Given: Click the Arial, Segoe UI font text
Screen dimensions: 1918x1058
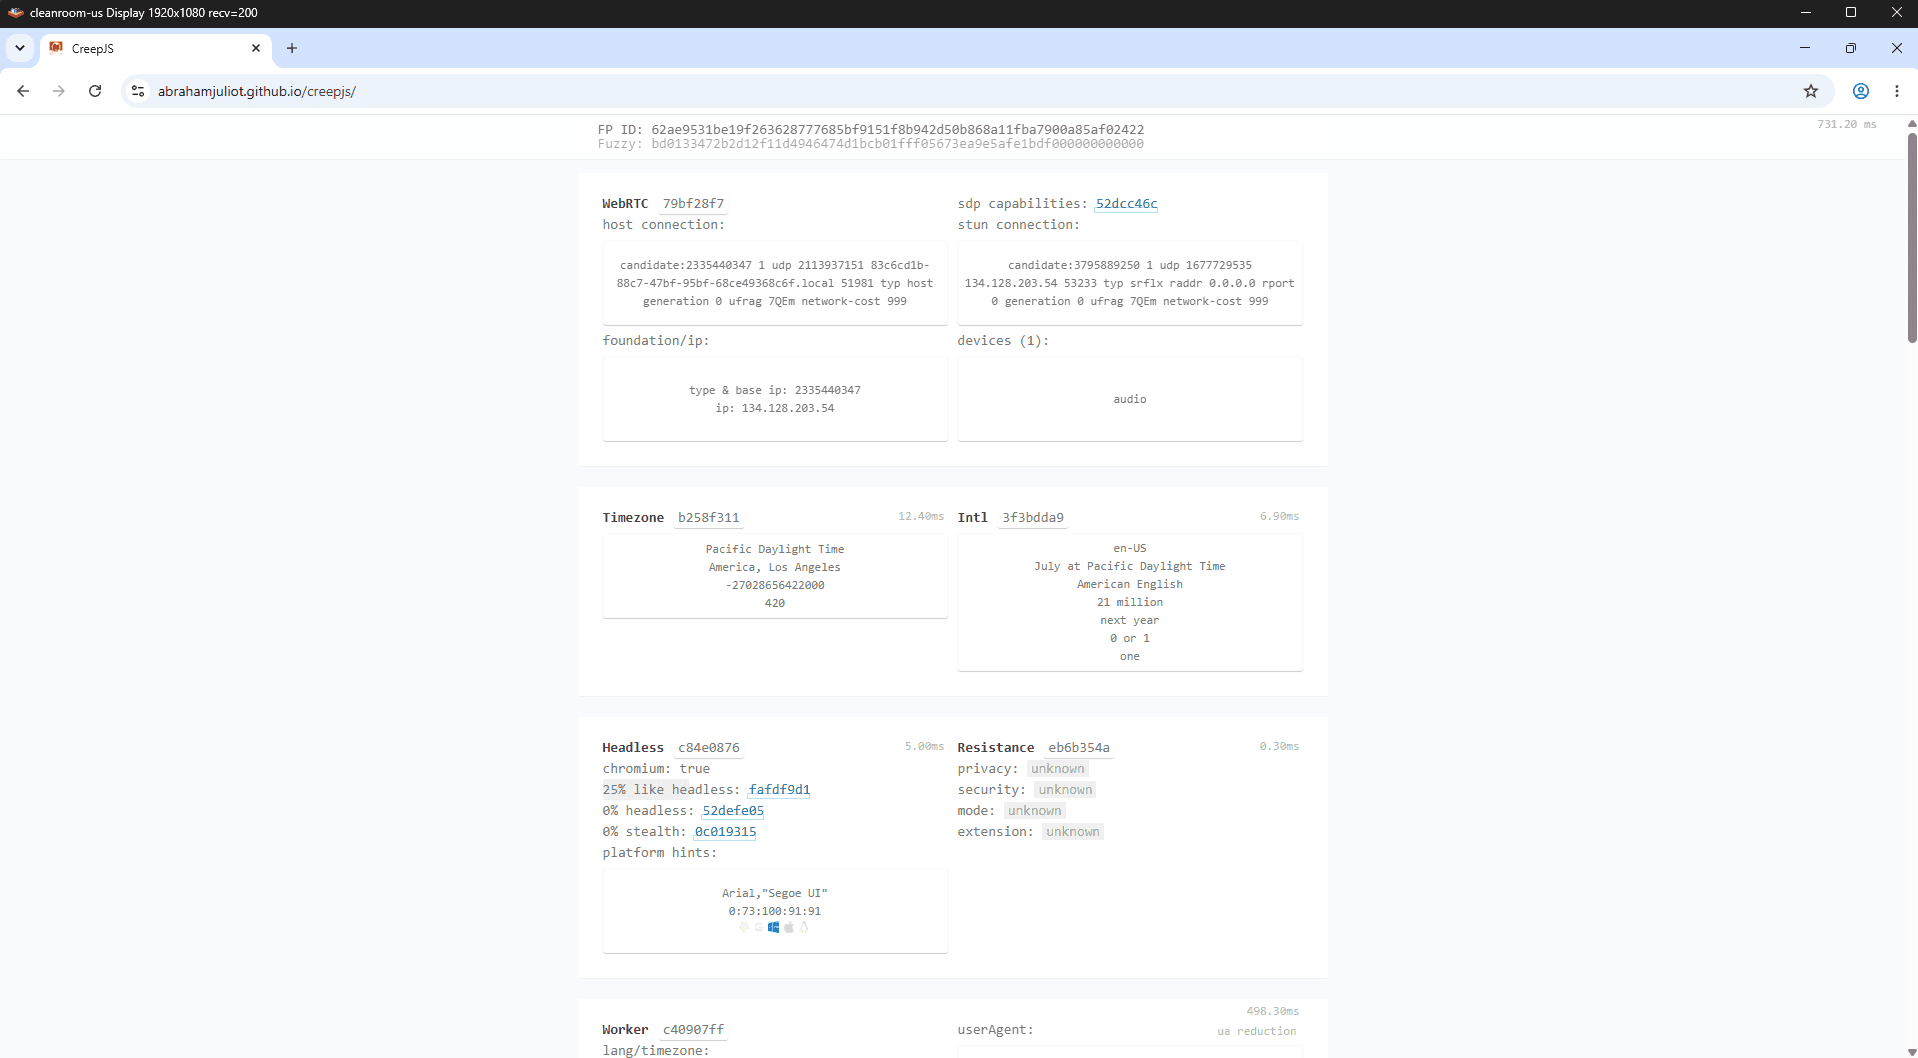Looking at the screenshot, I should pos(775,893).
